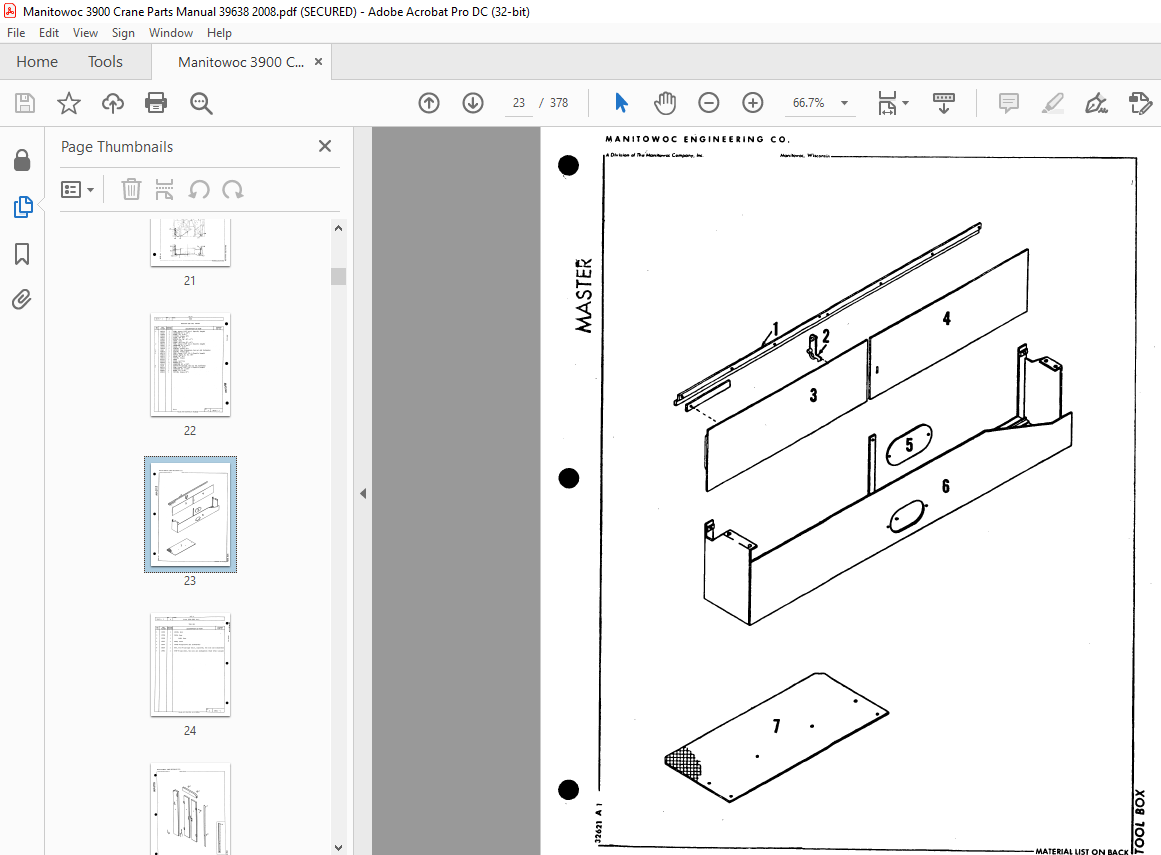
Task: Rotate pages counterclockwise
Action: (198, 190)
